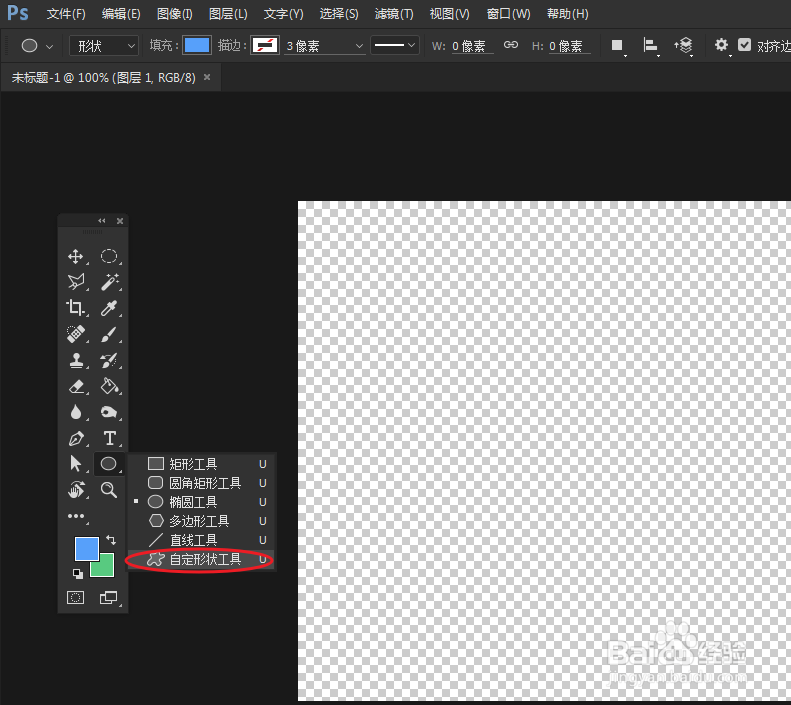Select the Eraser tool
This screenshot has height=705, width=791.
click(76, 386)
